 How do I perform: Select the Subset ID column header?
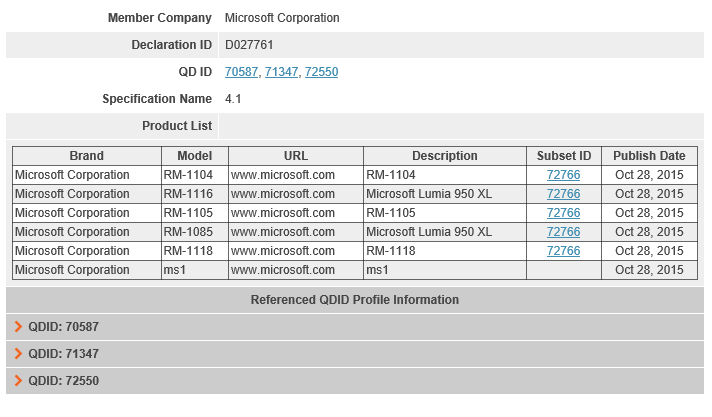coord(564,156)
